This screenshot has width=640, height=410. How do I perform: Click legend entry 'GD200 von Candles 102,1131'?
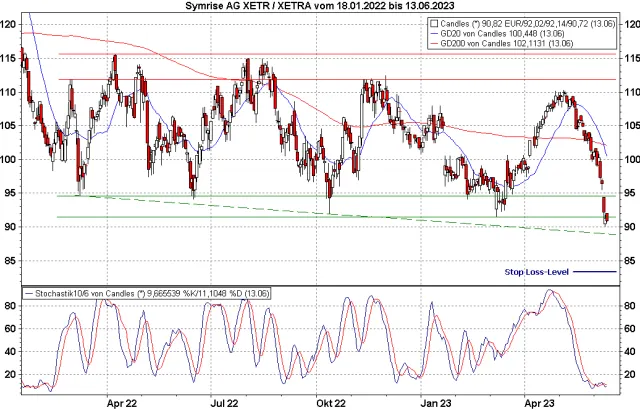(x=494, y=43)
